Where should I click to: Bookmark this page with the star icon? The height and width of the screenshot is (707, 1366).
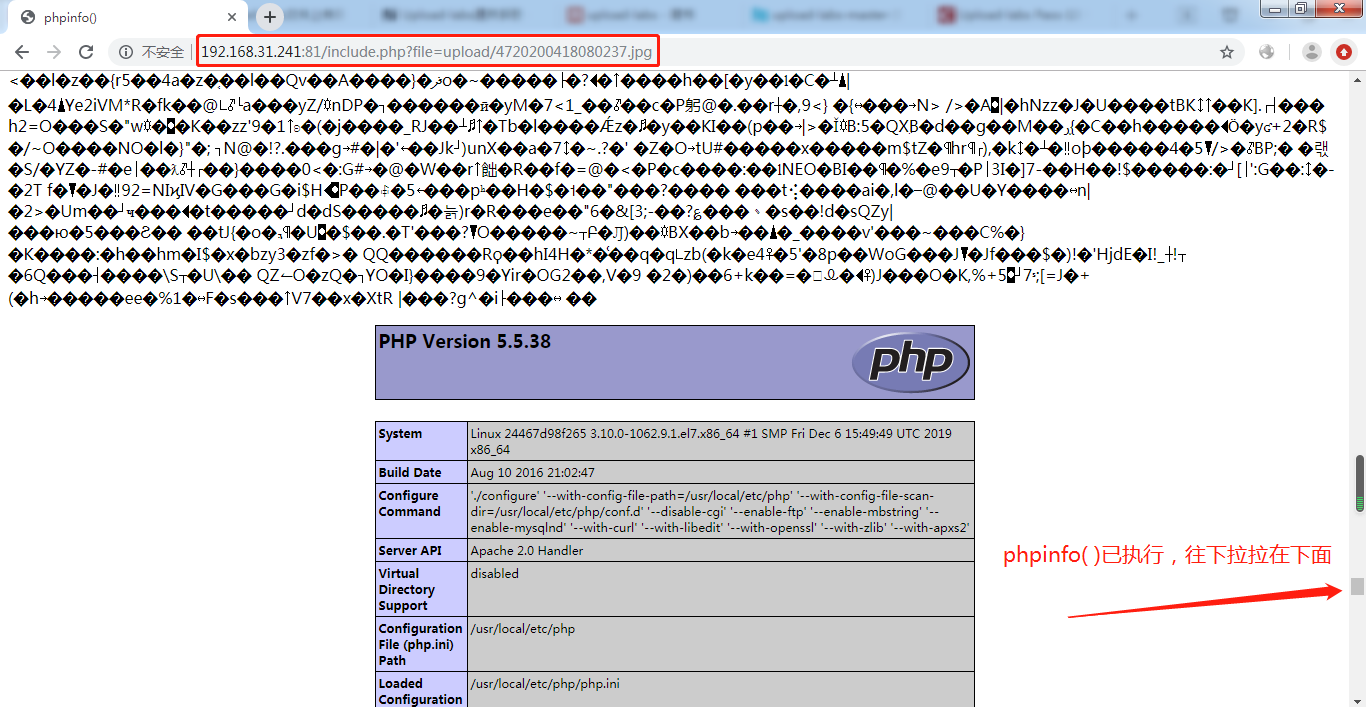[1227, 52]
